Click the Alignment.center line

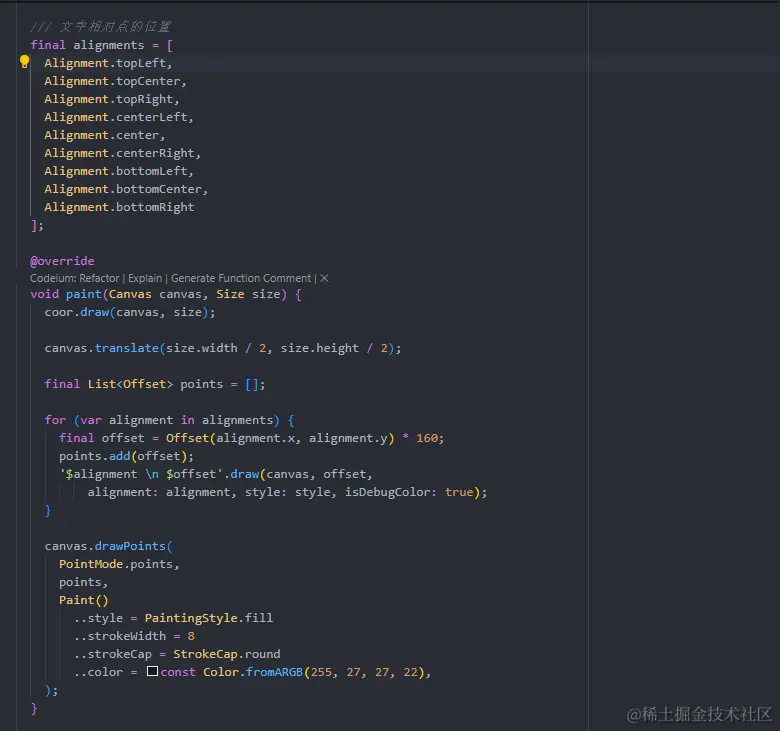pos(104,135)
